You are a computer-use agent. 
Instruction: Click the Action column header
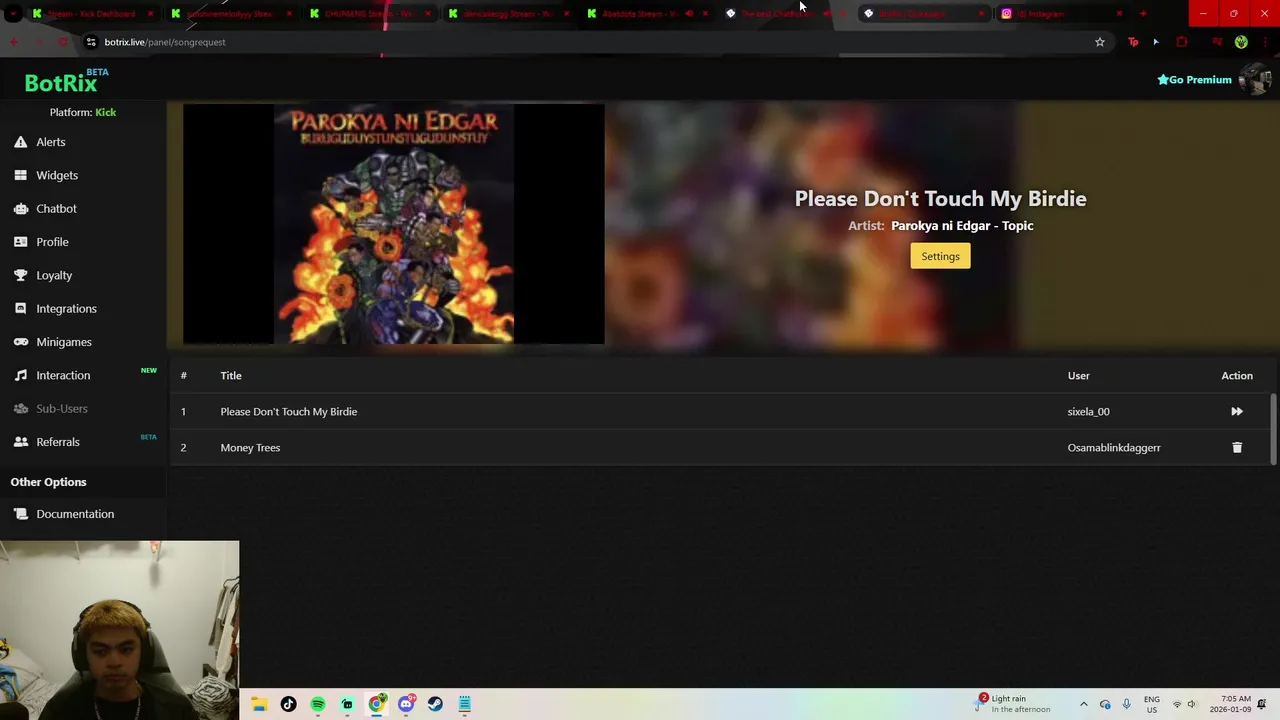(1237, 375)
